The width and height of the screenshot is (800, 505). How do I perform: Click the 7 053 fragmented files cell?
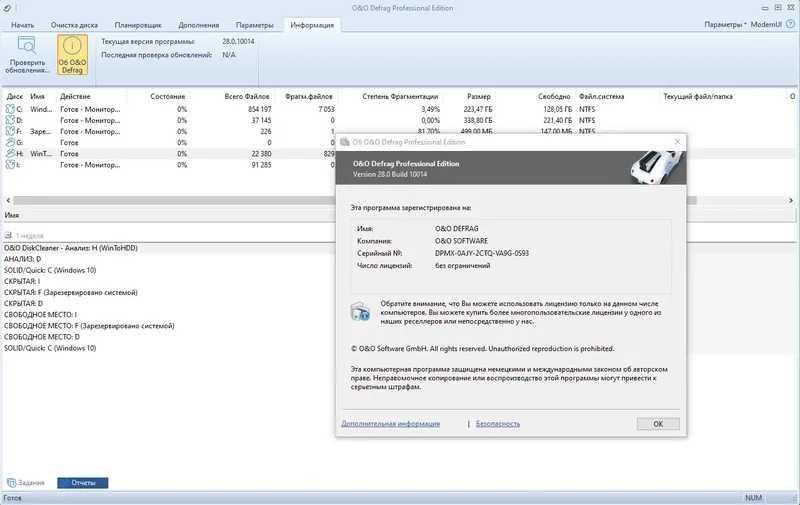pyautogui.click(x=326, y=109)
